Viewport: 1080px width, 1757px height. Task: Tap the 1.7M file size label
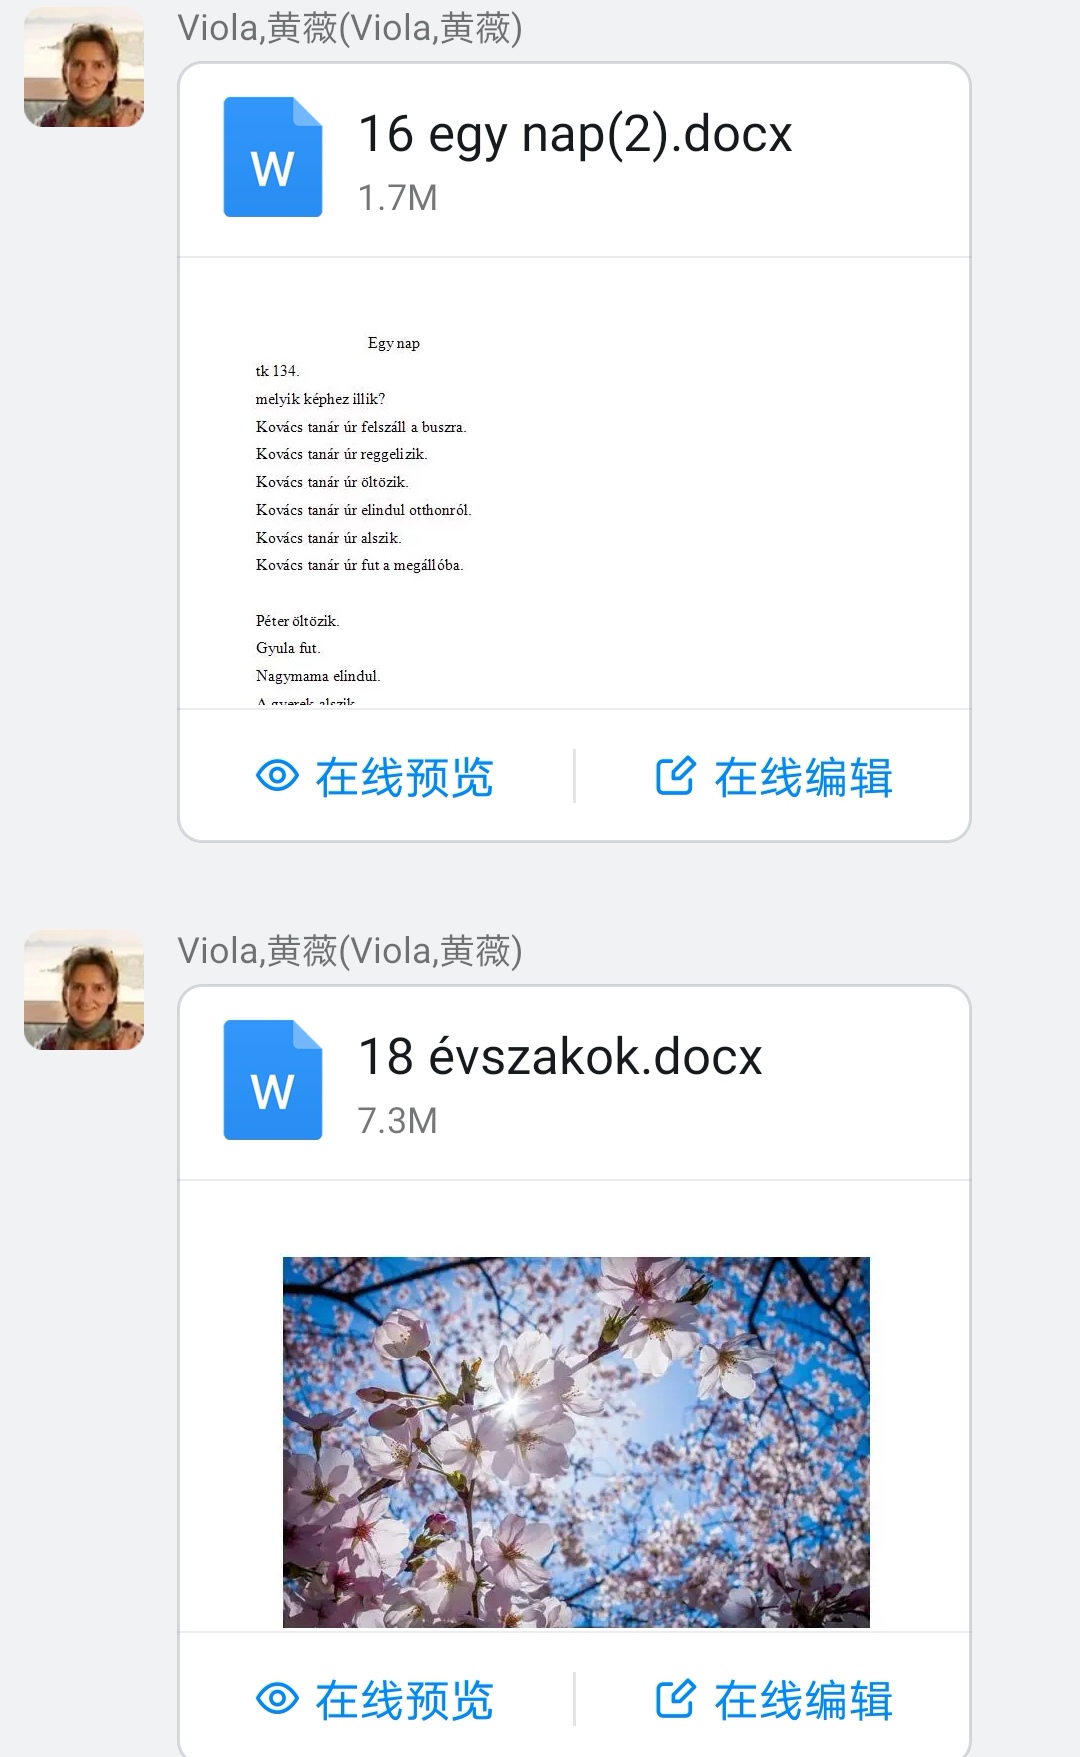point(398,198)
